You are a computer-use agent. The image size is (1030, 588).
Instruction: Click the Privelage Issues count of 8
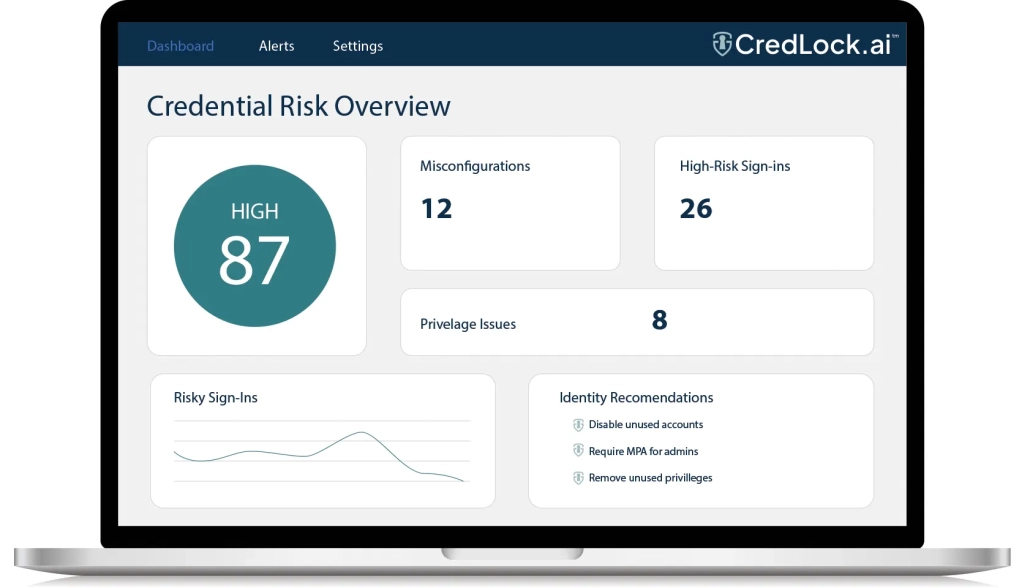point(659,320)
